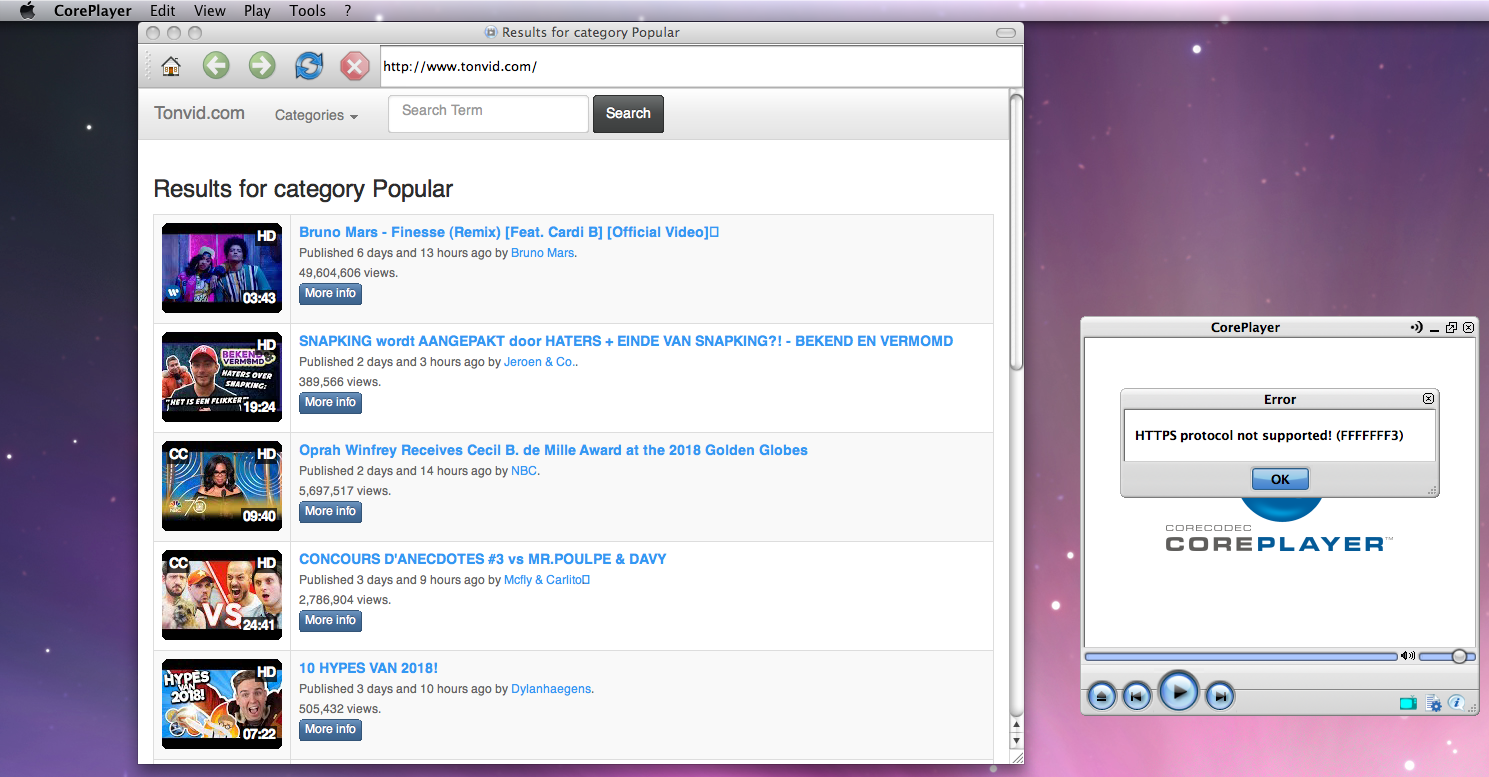Navigate forward with the green right arrow

(x=262, y=66)
